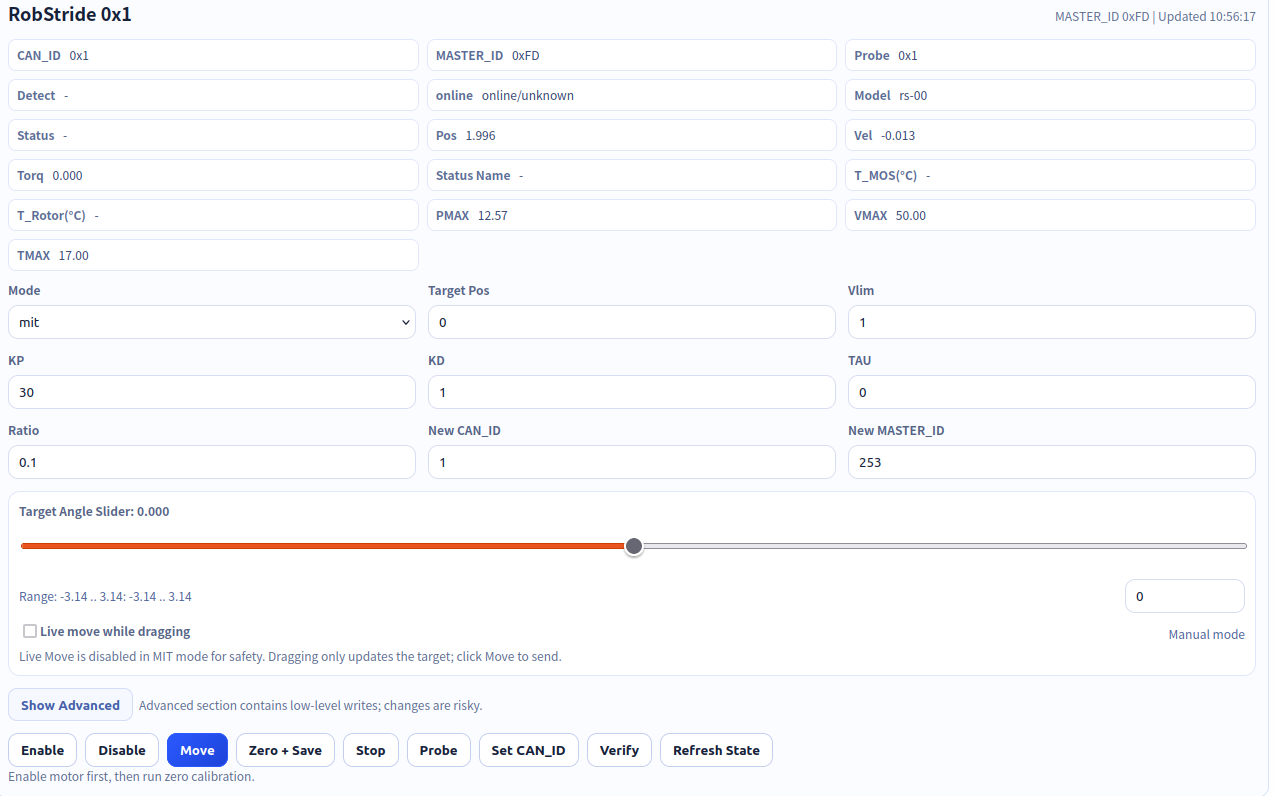Click the Status Name cell
This screenshot has height=796, width=1274.
(x=632, y=175)
